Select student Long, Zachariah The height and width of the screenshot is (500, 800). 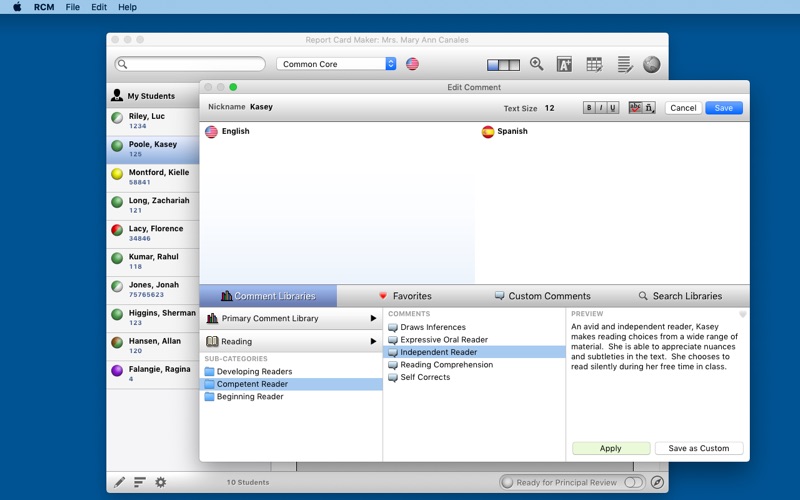[153, 206]
